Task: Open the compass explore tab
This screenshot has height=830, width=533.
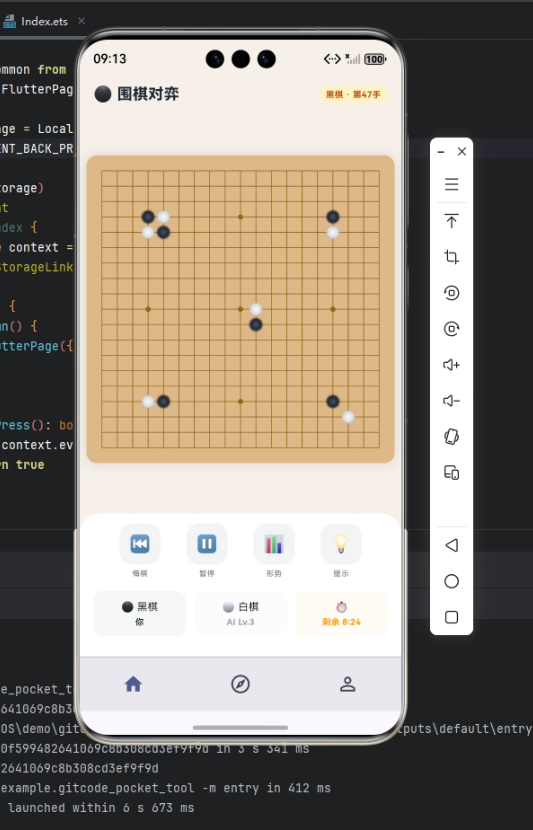Action: [x=240, y=684]
